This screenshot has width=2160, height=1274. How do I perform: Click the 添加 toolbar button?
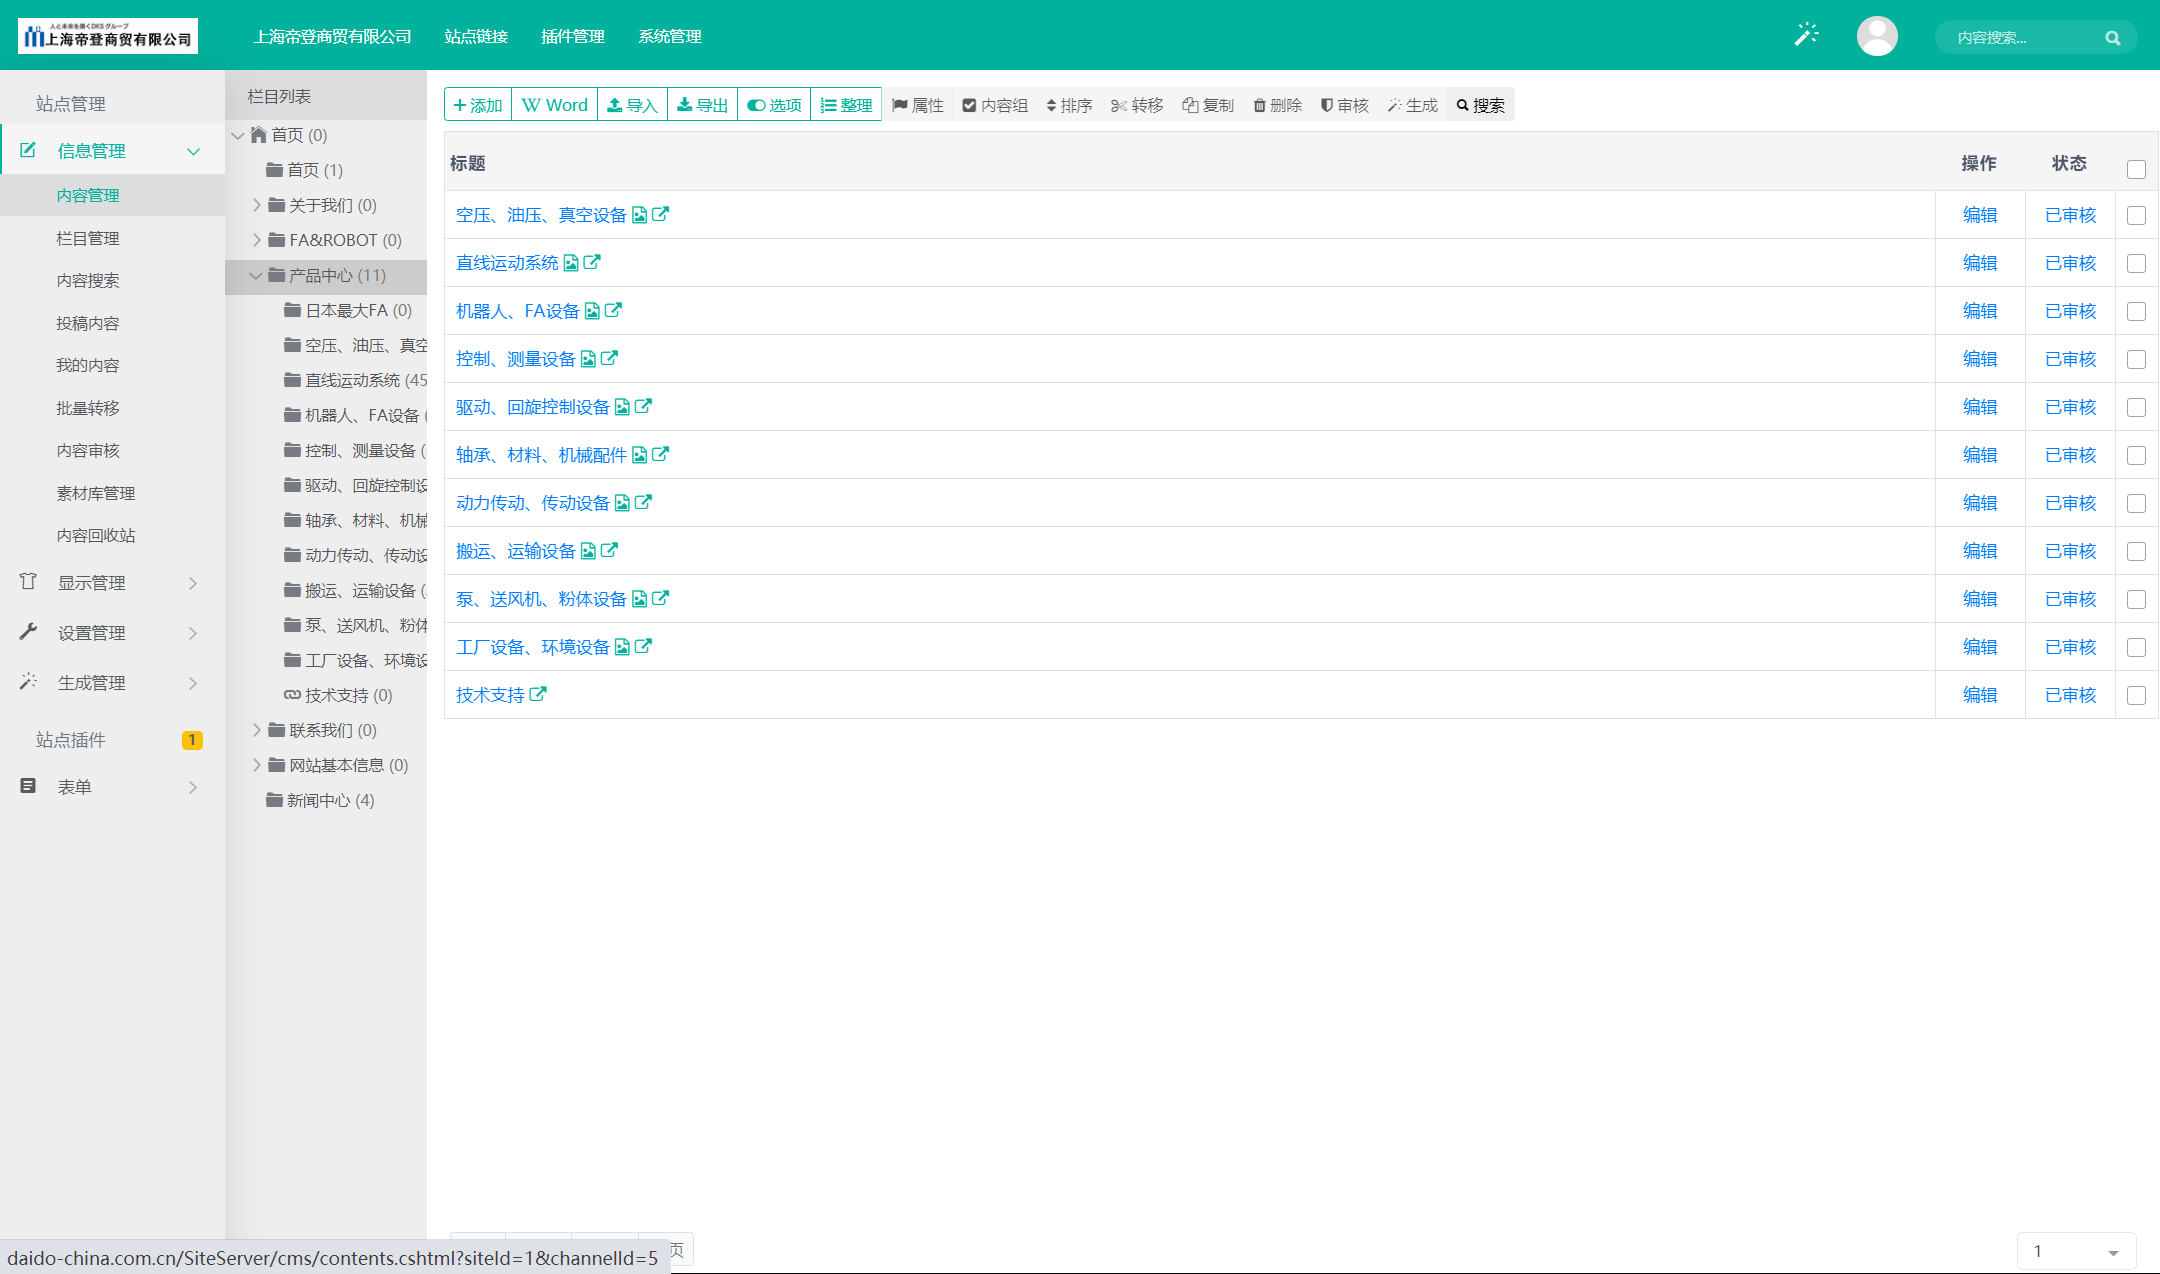(x=478, y=105)
